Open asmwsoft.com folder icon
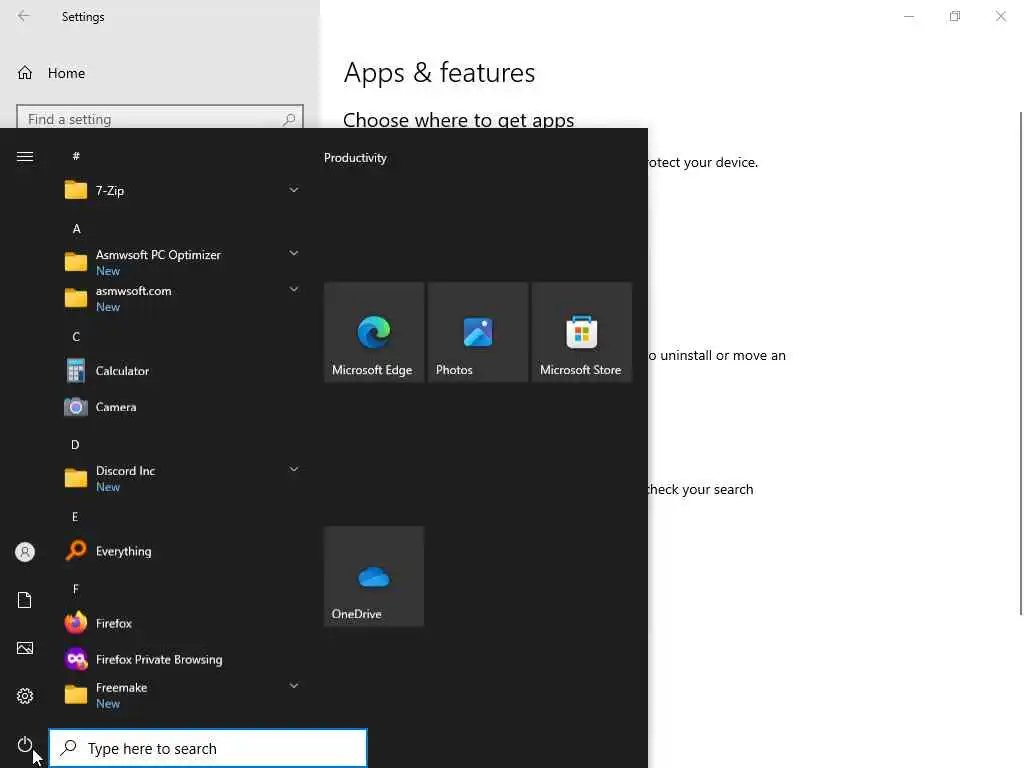 (x=76, y=298)
